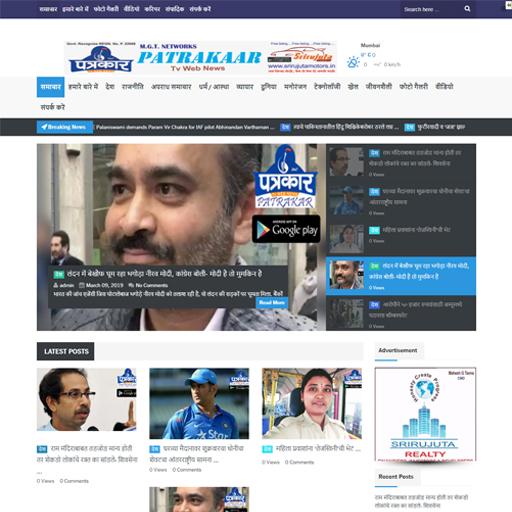Open टेक्नोलॉजी in the main navigation
This screenshot has height=512, width=512.
click(327, 87)
